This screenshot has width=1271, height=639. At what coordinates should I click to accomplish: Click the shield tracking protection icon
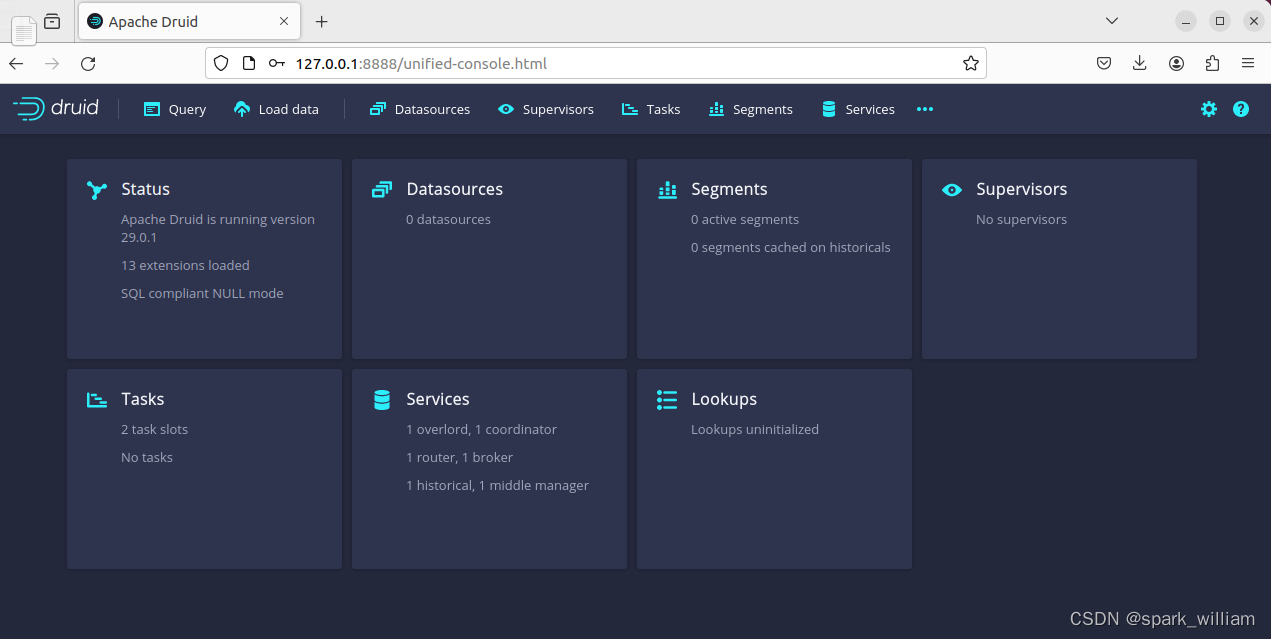pos(222,63)
